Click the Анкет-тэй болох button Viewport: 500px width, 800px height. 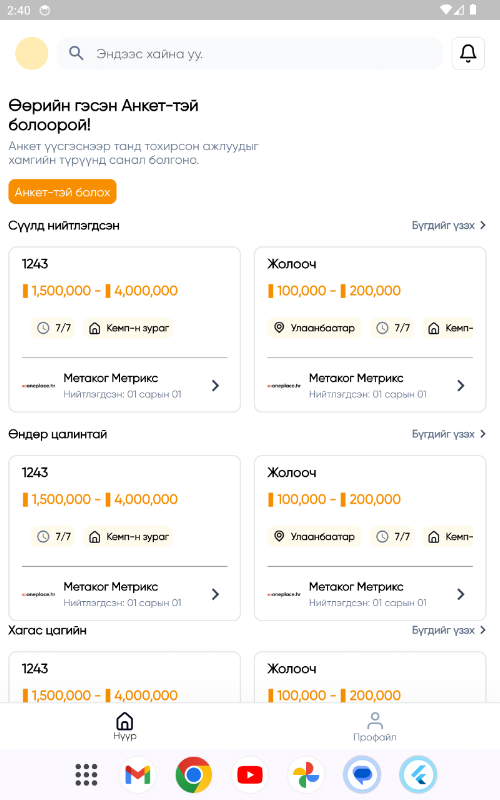[62, 192]
